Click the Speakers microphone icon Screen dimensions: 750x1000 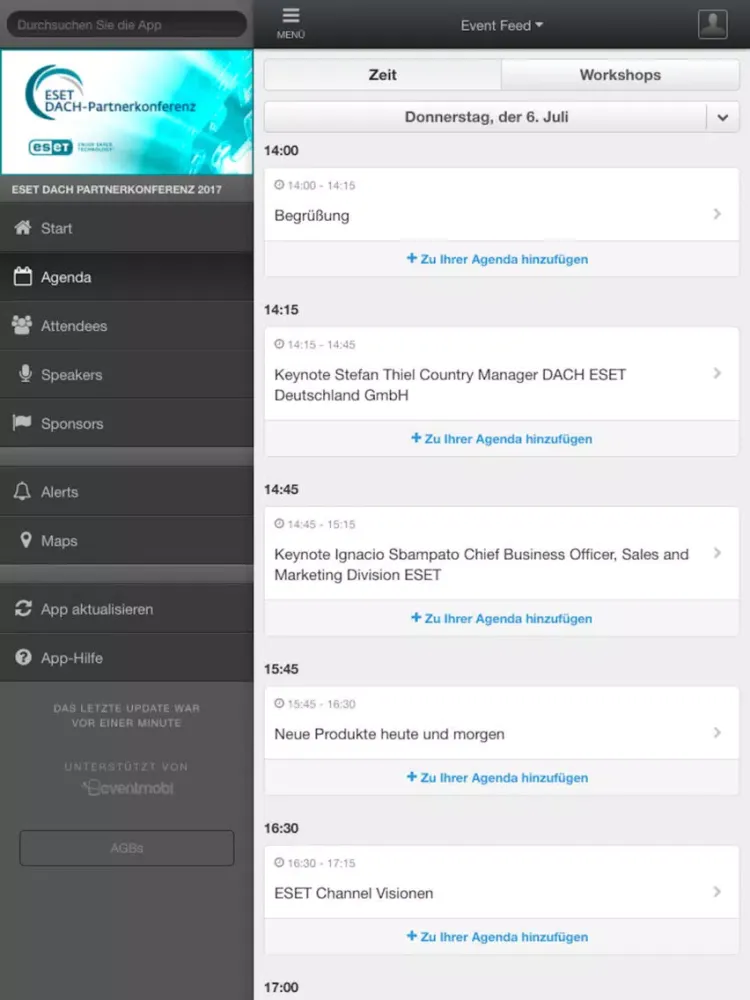[x=26, y=374]
